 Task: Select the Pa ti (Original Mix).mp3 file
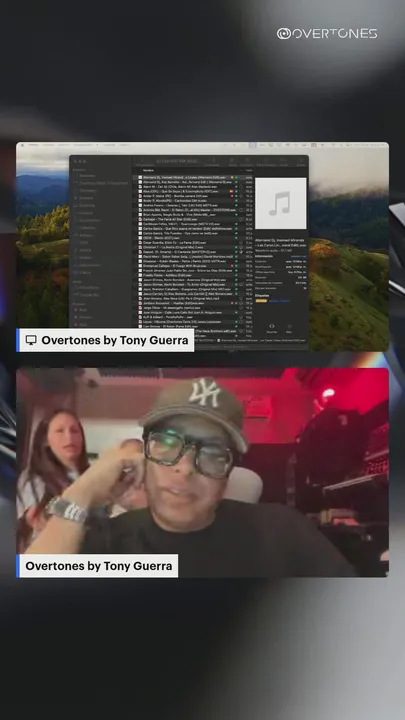195,298
